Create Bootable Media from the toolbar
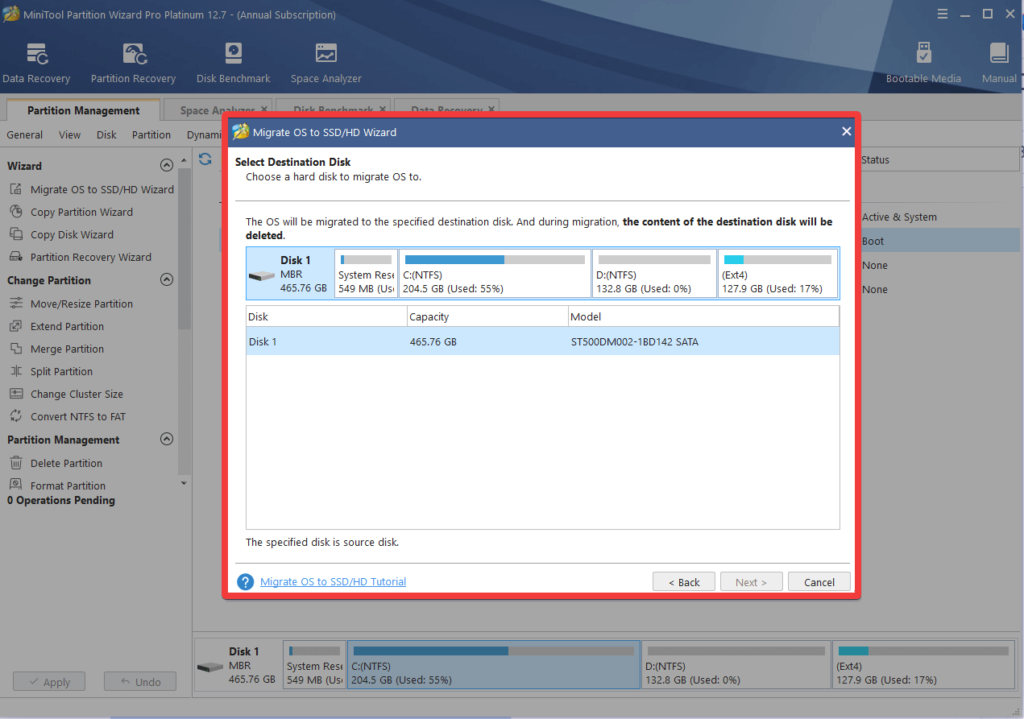The height and width of the screenshot is (719, 1024). [x=923, y=63]
